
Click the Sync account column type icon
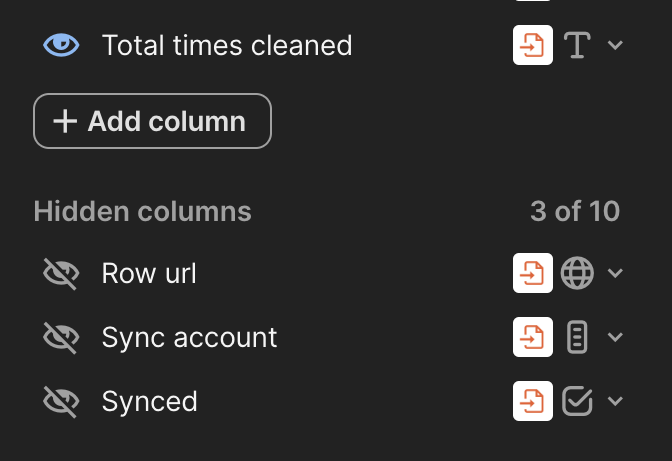577,338
